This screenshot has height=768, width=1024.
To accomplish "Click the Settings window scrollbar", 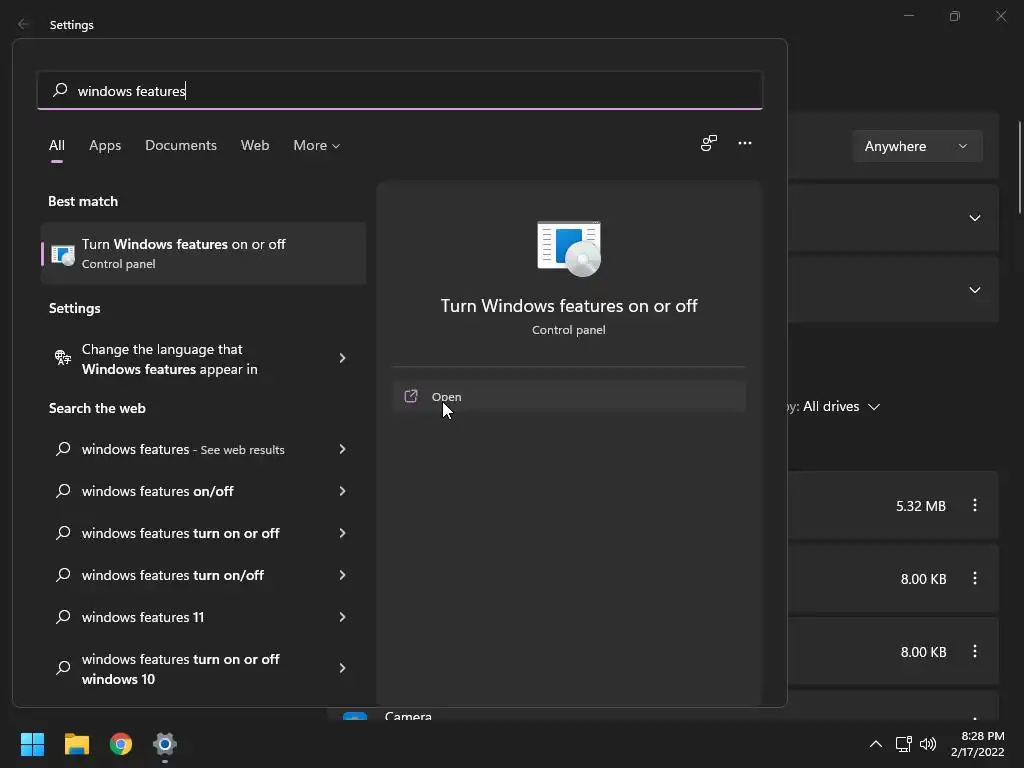I will click(x=1020, y=167).
